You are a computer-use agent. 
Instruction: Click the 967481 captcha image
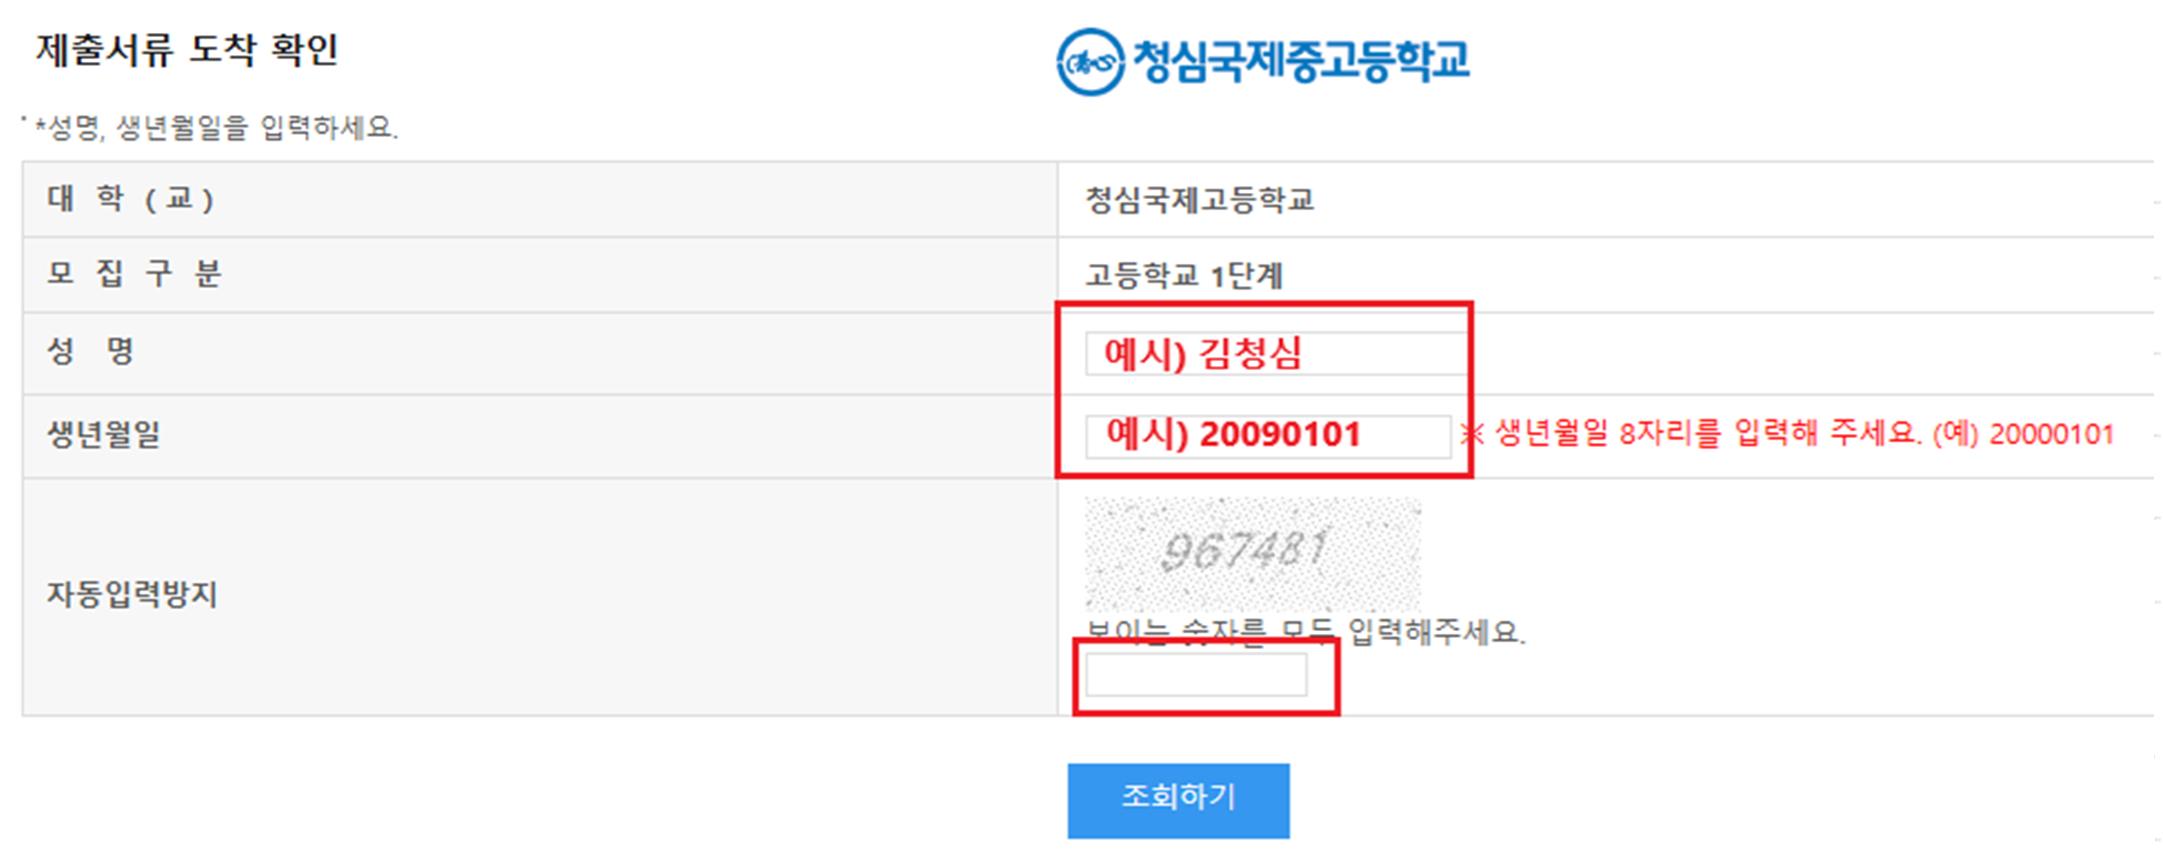point(1253,553)
